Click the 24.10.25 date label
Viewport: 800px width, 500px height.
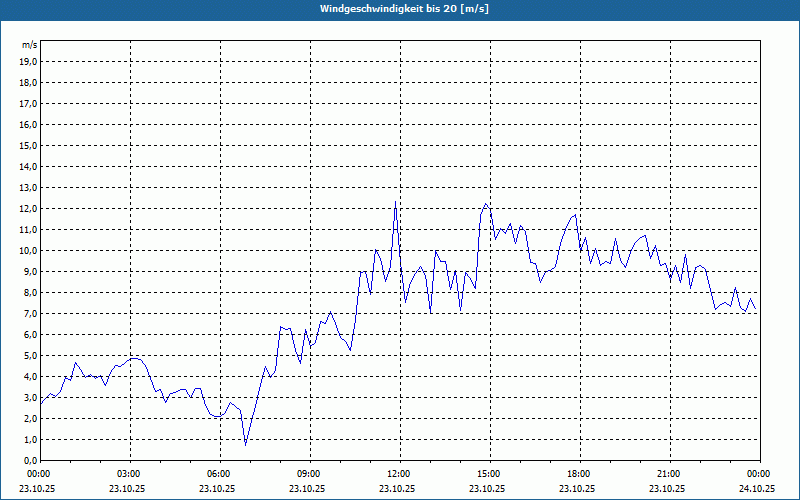coord(758,489)
